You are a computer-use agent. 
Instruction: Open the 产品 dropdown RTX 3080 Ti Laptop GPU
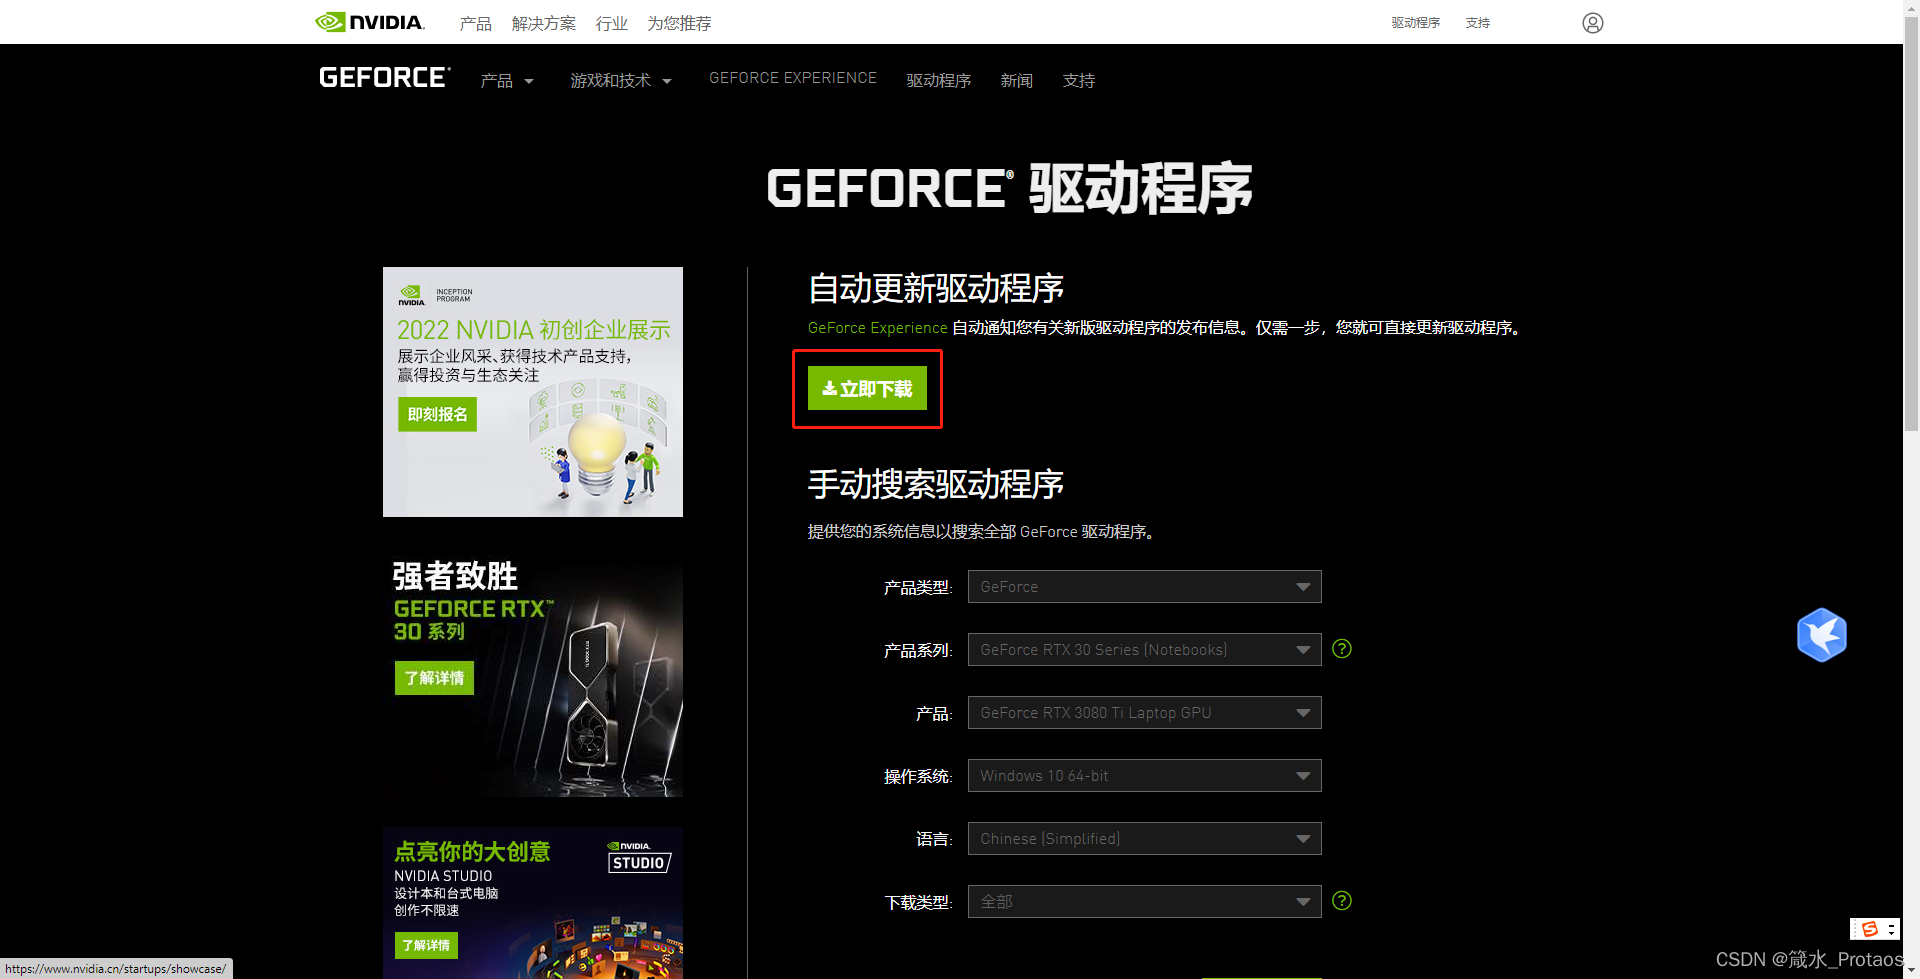coord(1144,713)
